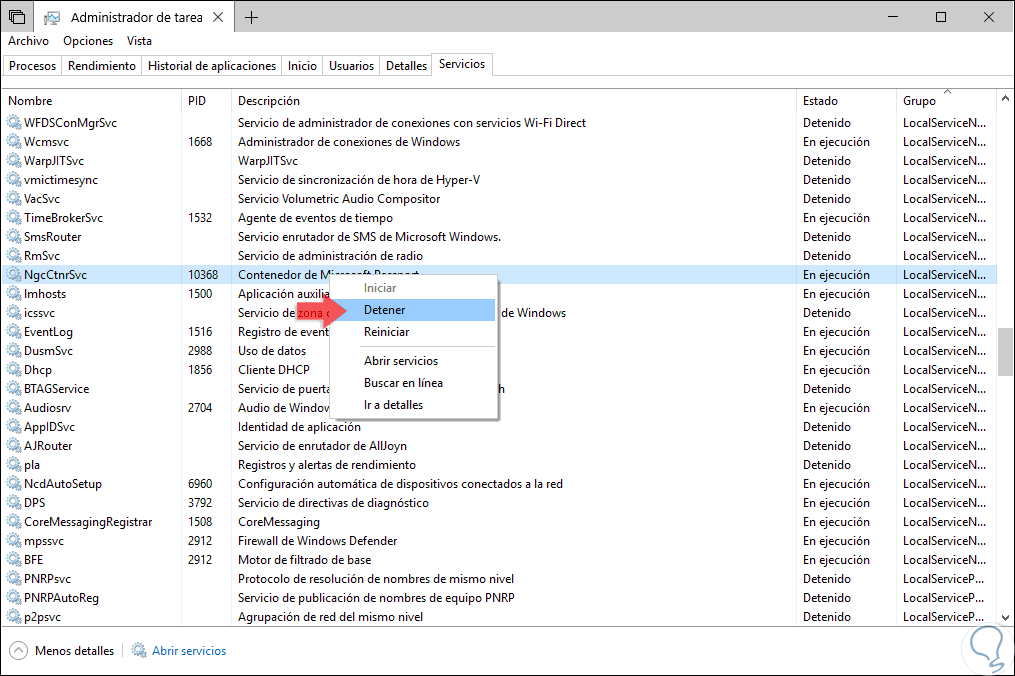Click the services icon beside Abrir servicios link
1015x676 pixels.
click(x=139, y=650)
